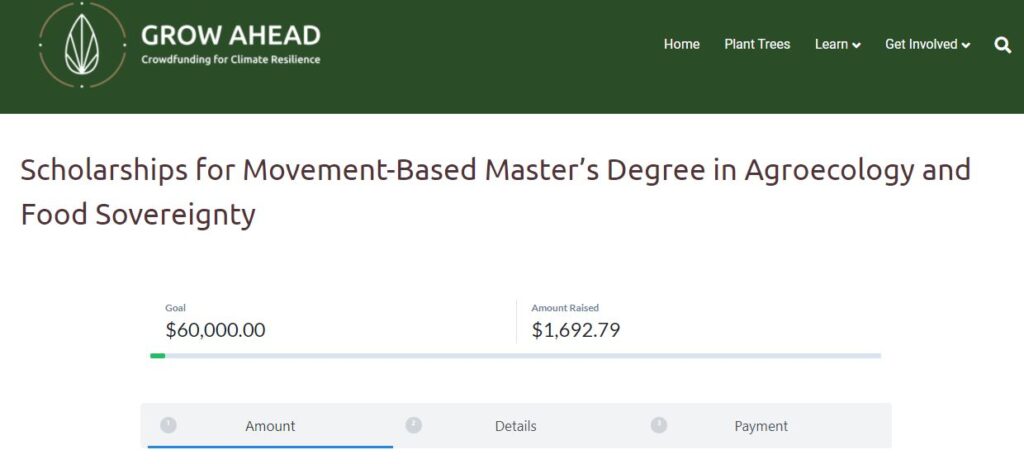Click the Grow Ahead leaf logo
The height and width of the screenshot is (464, 1024).
pyautogui.click(x=82, y=44)
